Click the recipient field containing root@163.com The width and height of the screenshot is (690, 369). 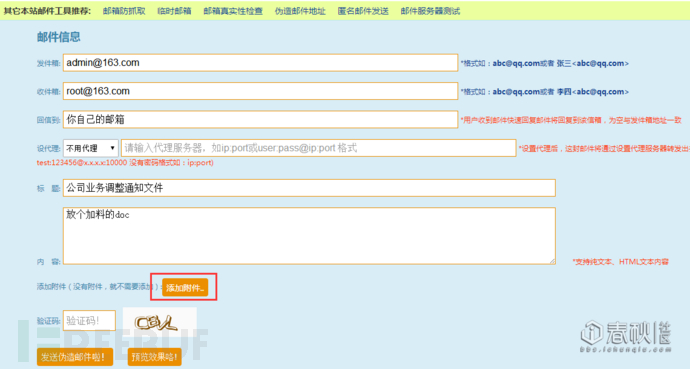pos(261,91)
